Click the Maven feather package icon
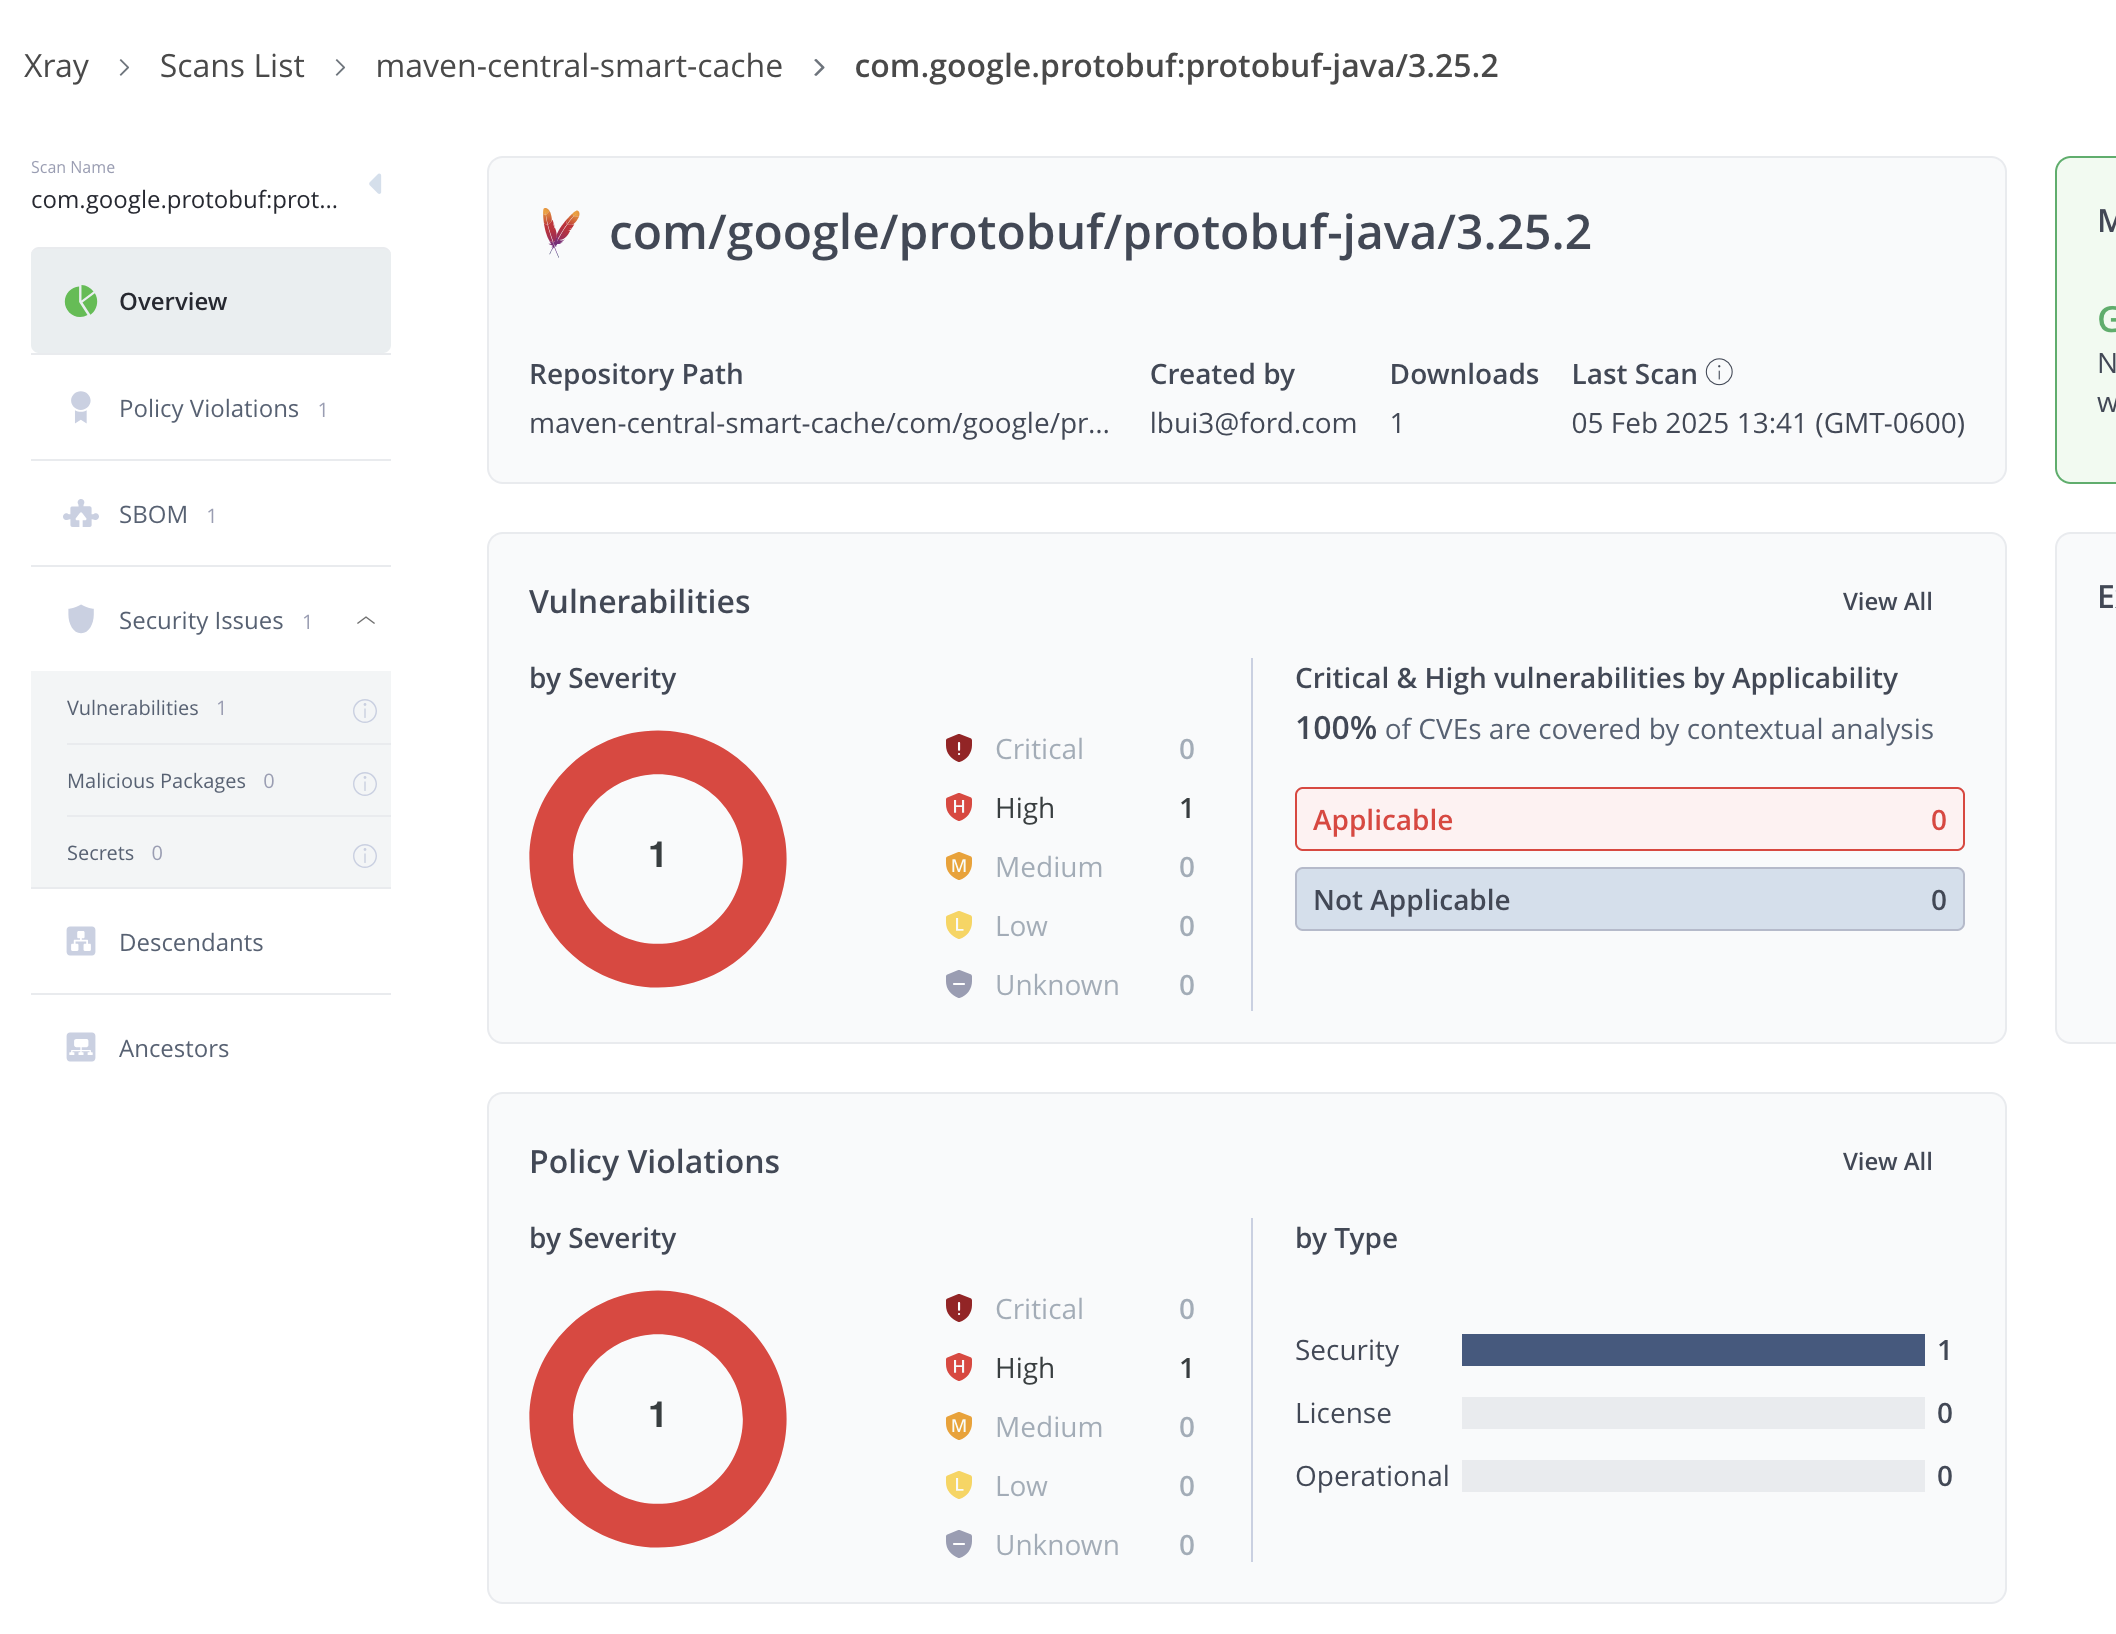This screenshot has height=1634, width=2116. (x=560, y=232)
